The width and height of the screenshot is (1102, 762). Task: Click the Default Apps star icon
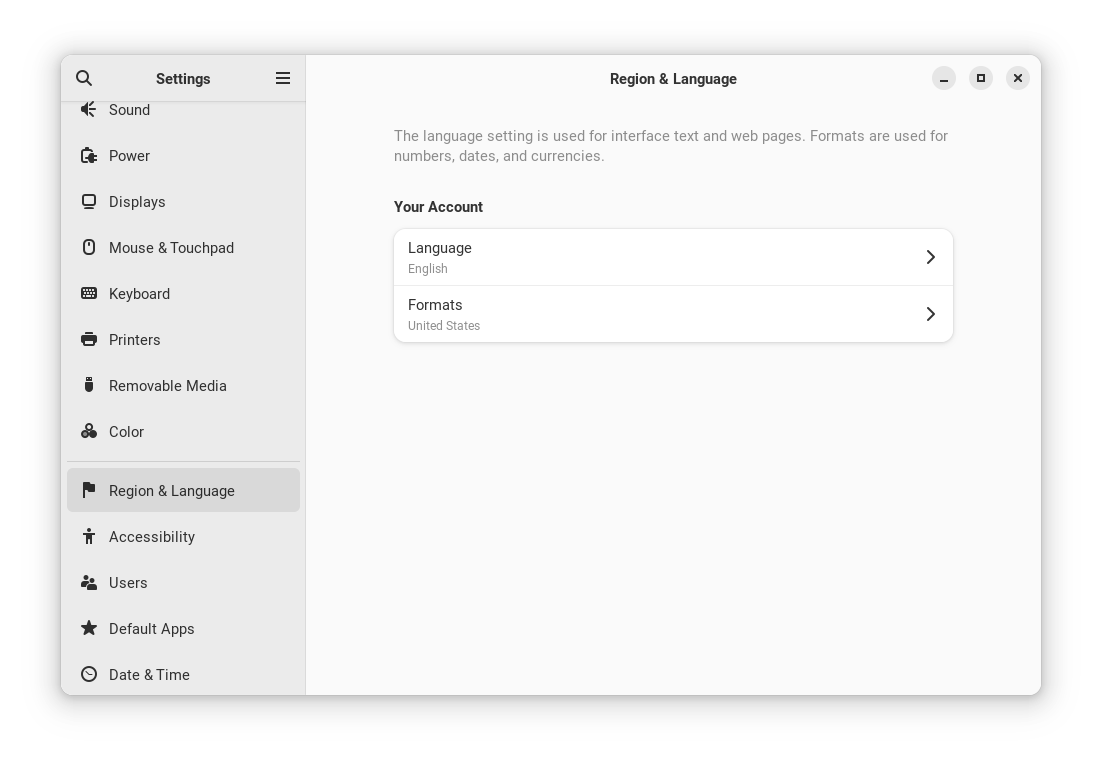[89, 628]
